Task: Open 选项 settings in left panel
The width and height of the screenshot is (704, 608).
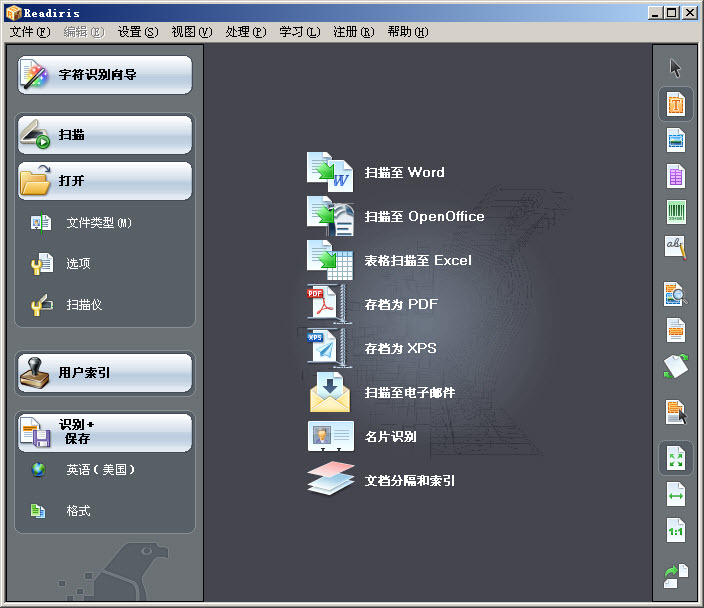Action: (61, 264)
